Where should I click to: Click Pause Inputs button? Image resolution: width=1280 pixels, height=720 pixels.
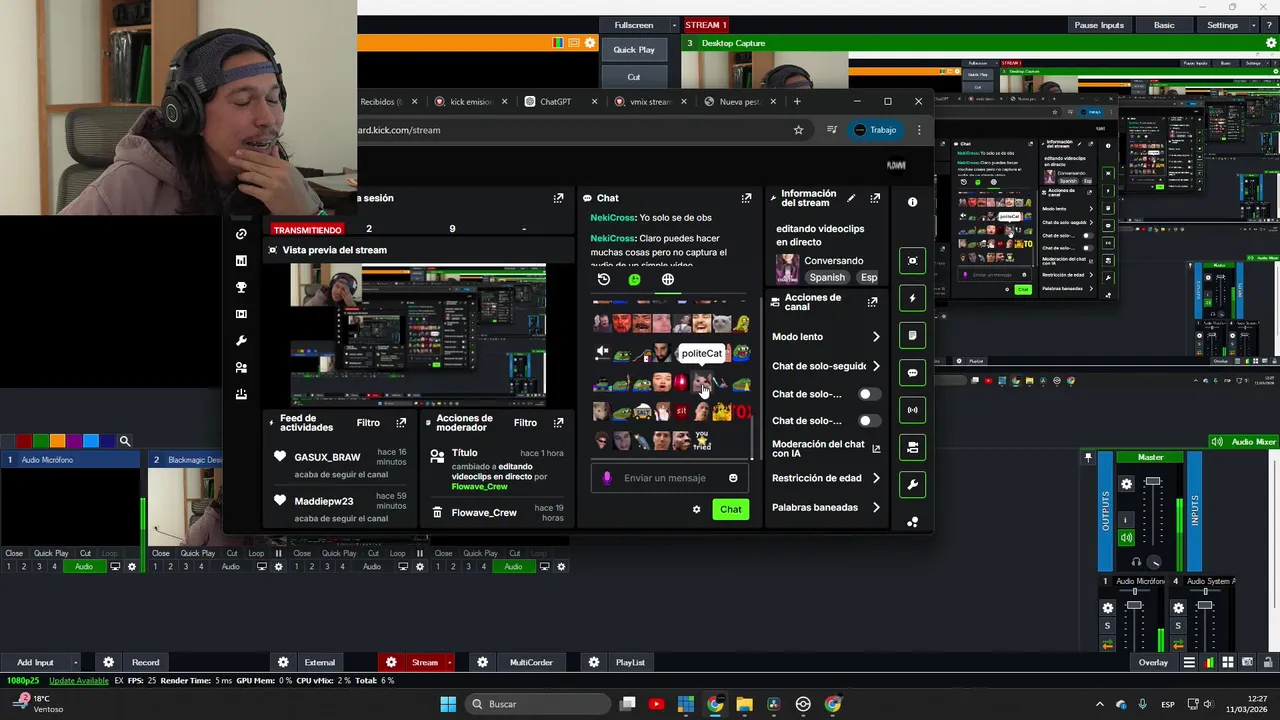pos(1099,25)
